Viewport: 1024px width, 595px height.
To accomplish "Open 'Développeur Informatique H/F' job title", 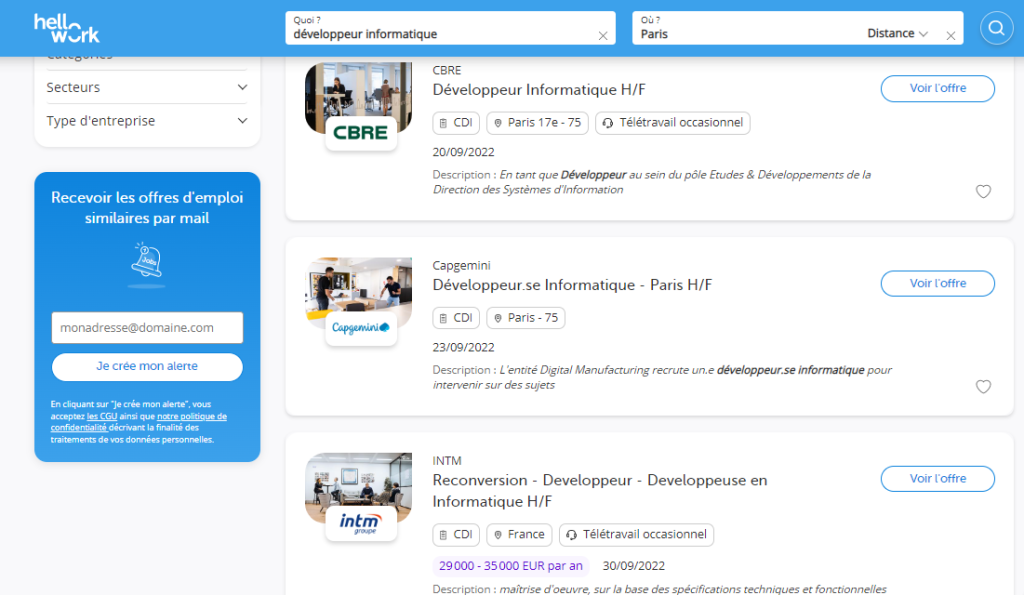I will 539,89.
